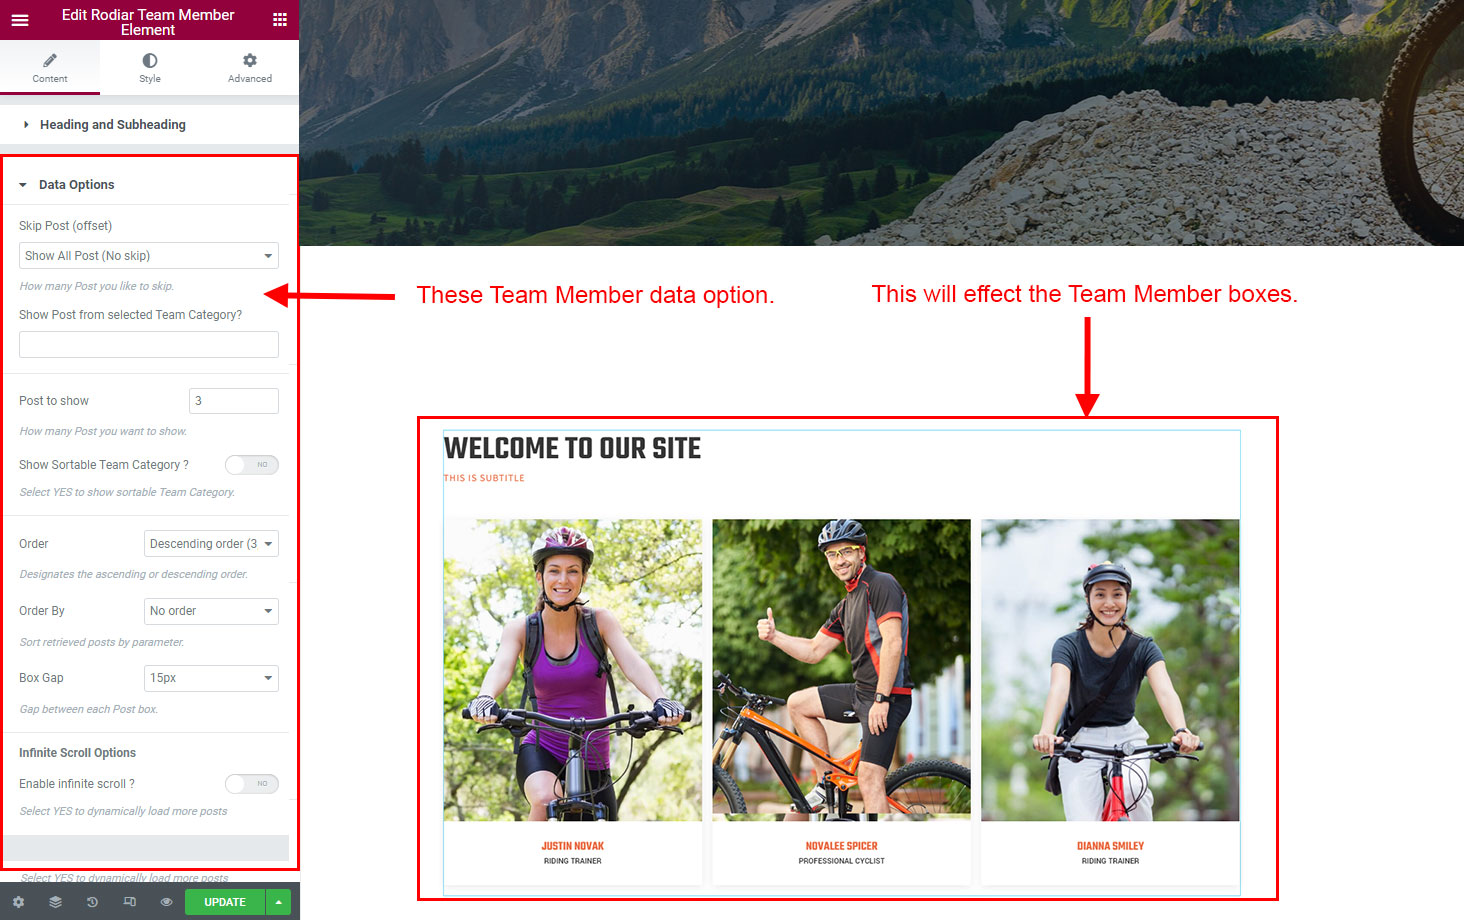Open the Settings gear in bottom bar
The height and width of the screenshot is (920, 1464).
pyautogui.click(x=18, y=902)
